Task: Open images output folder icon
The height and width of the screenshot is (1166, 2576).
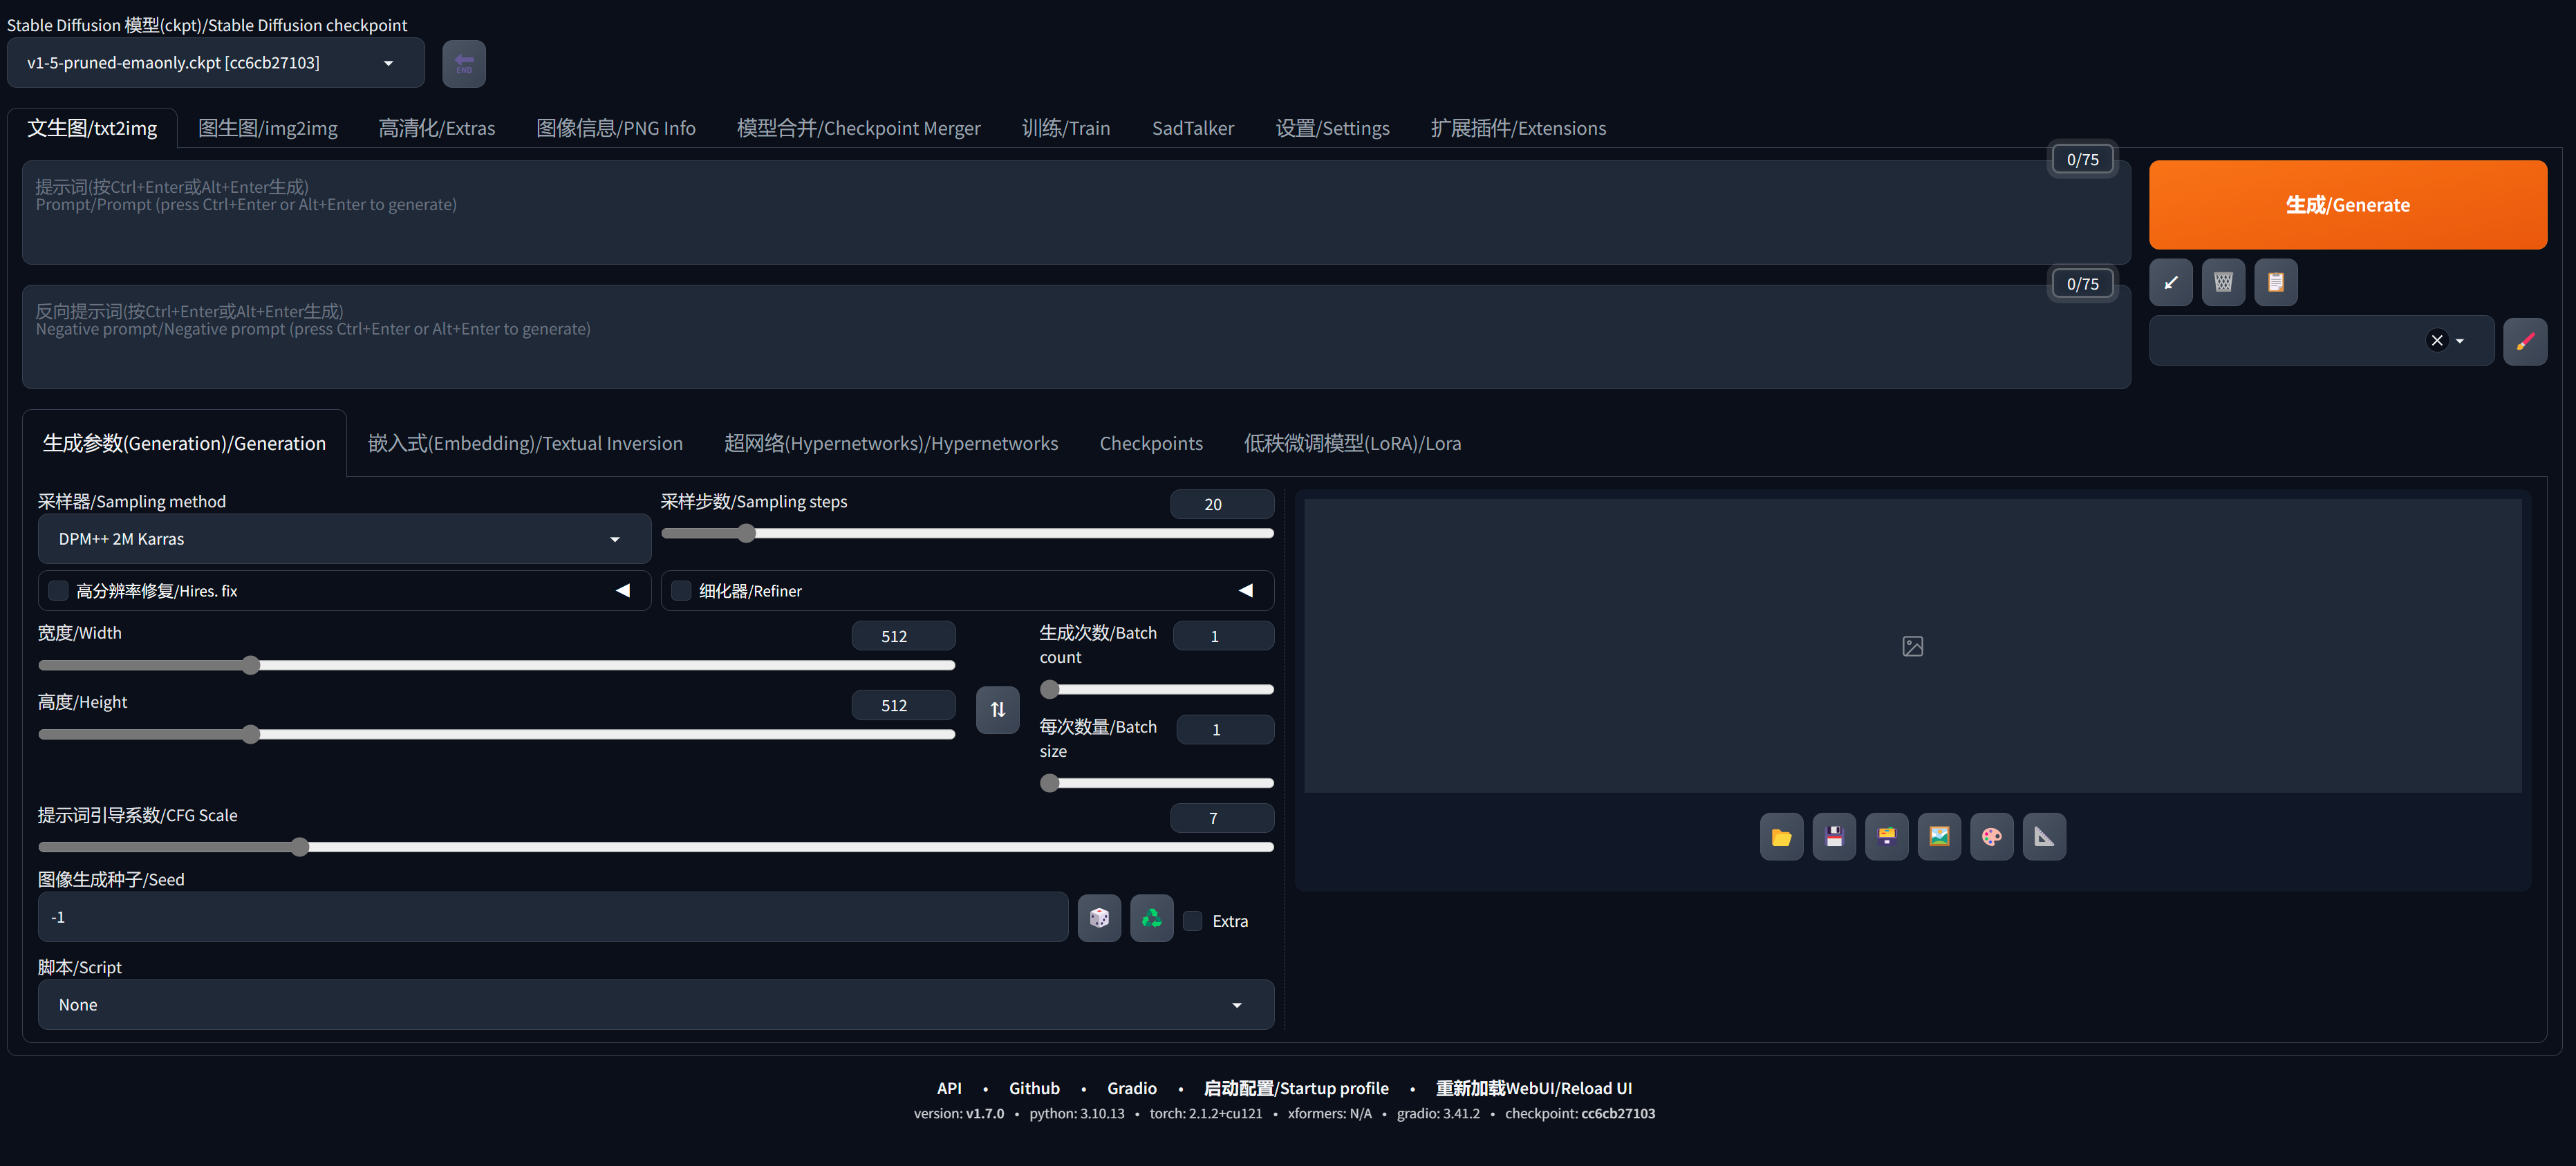Action: pyautogui.click(x=1781, y=837)
